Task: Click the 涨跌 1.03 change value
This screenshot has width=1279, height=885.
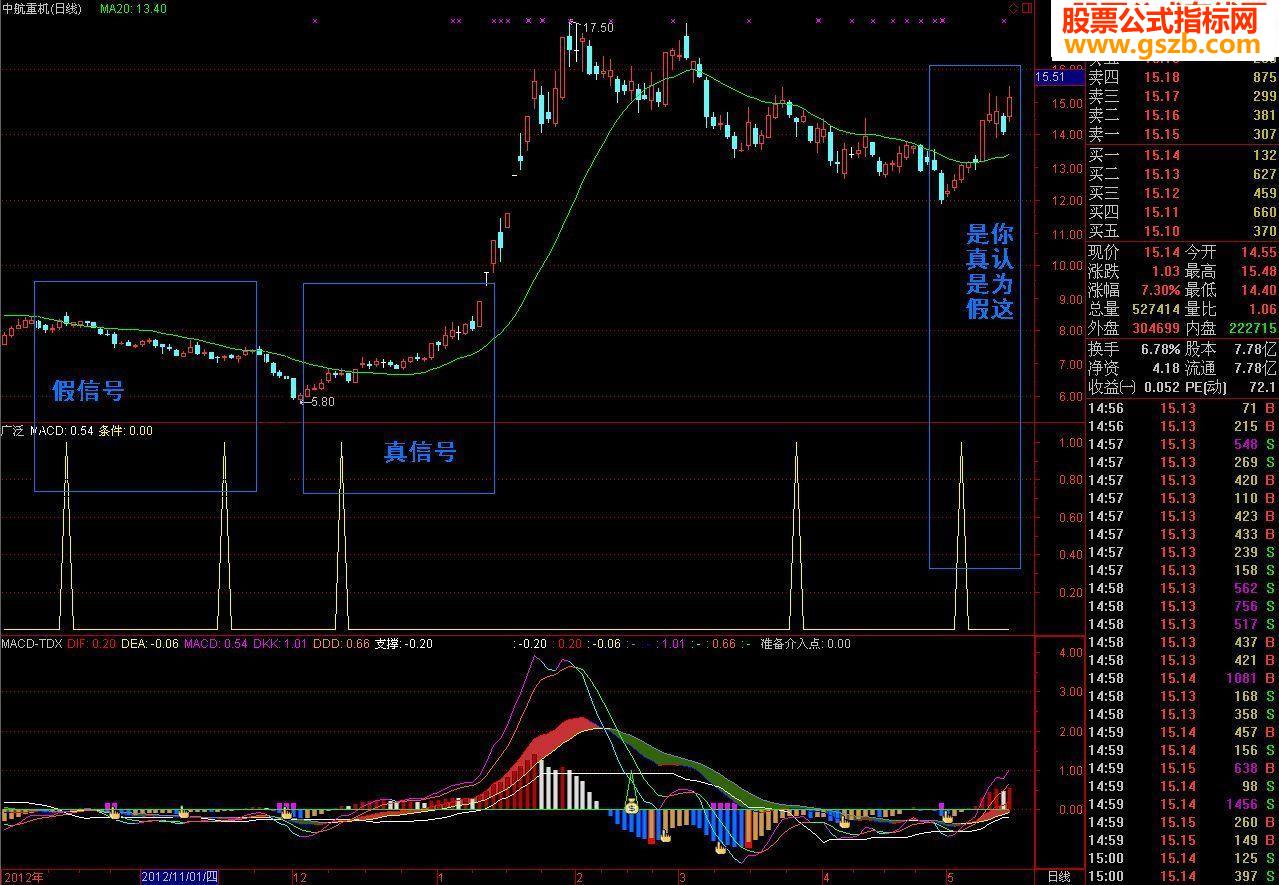Action: (1166, 272)
